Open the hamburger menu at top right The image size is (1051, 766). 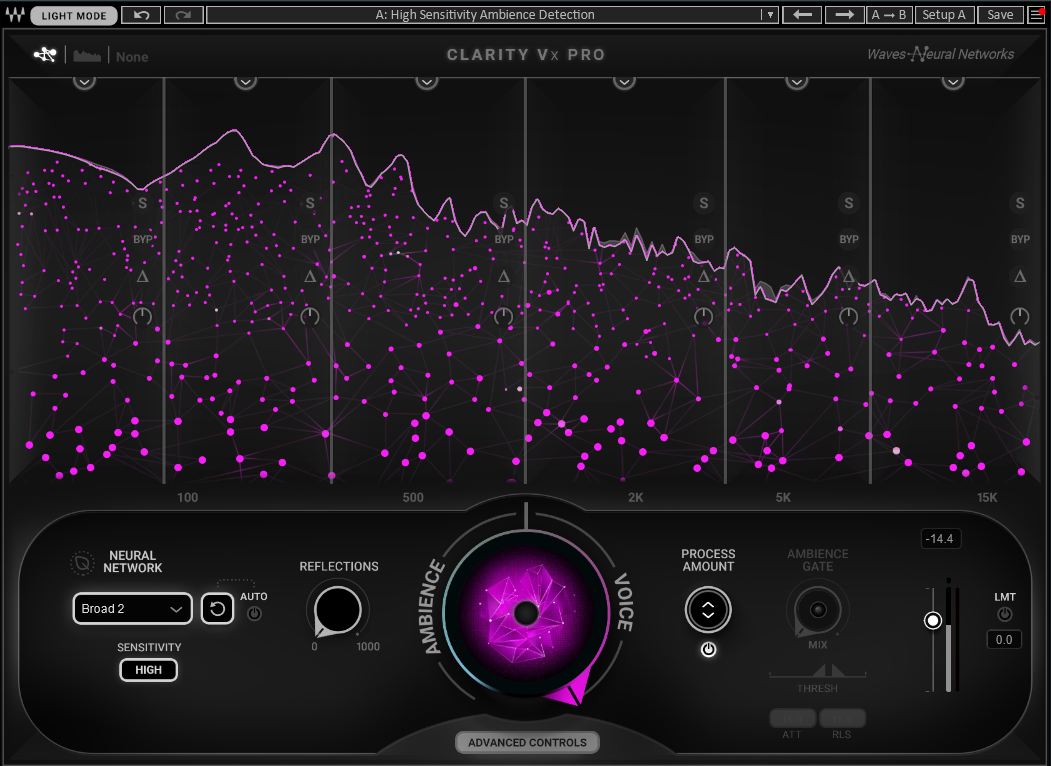[1036, 15]
